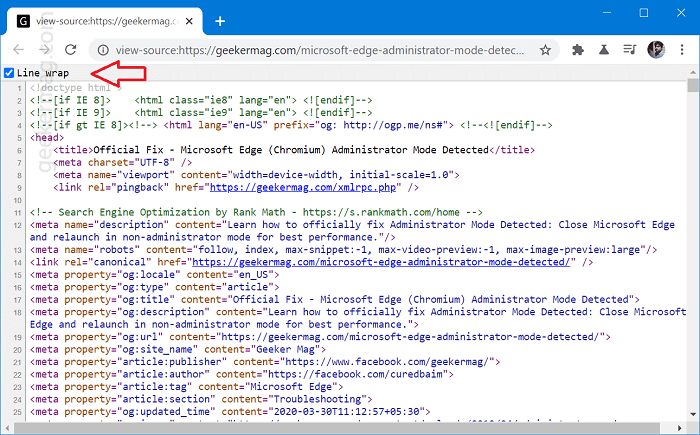This screenshot has height=435, width=700.
Task: Open a new tab with plus button
Action: (220, 21)
